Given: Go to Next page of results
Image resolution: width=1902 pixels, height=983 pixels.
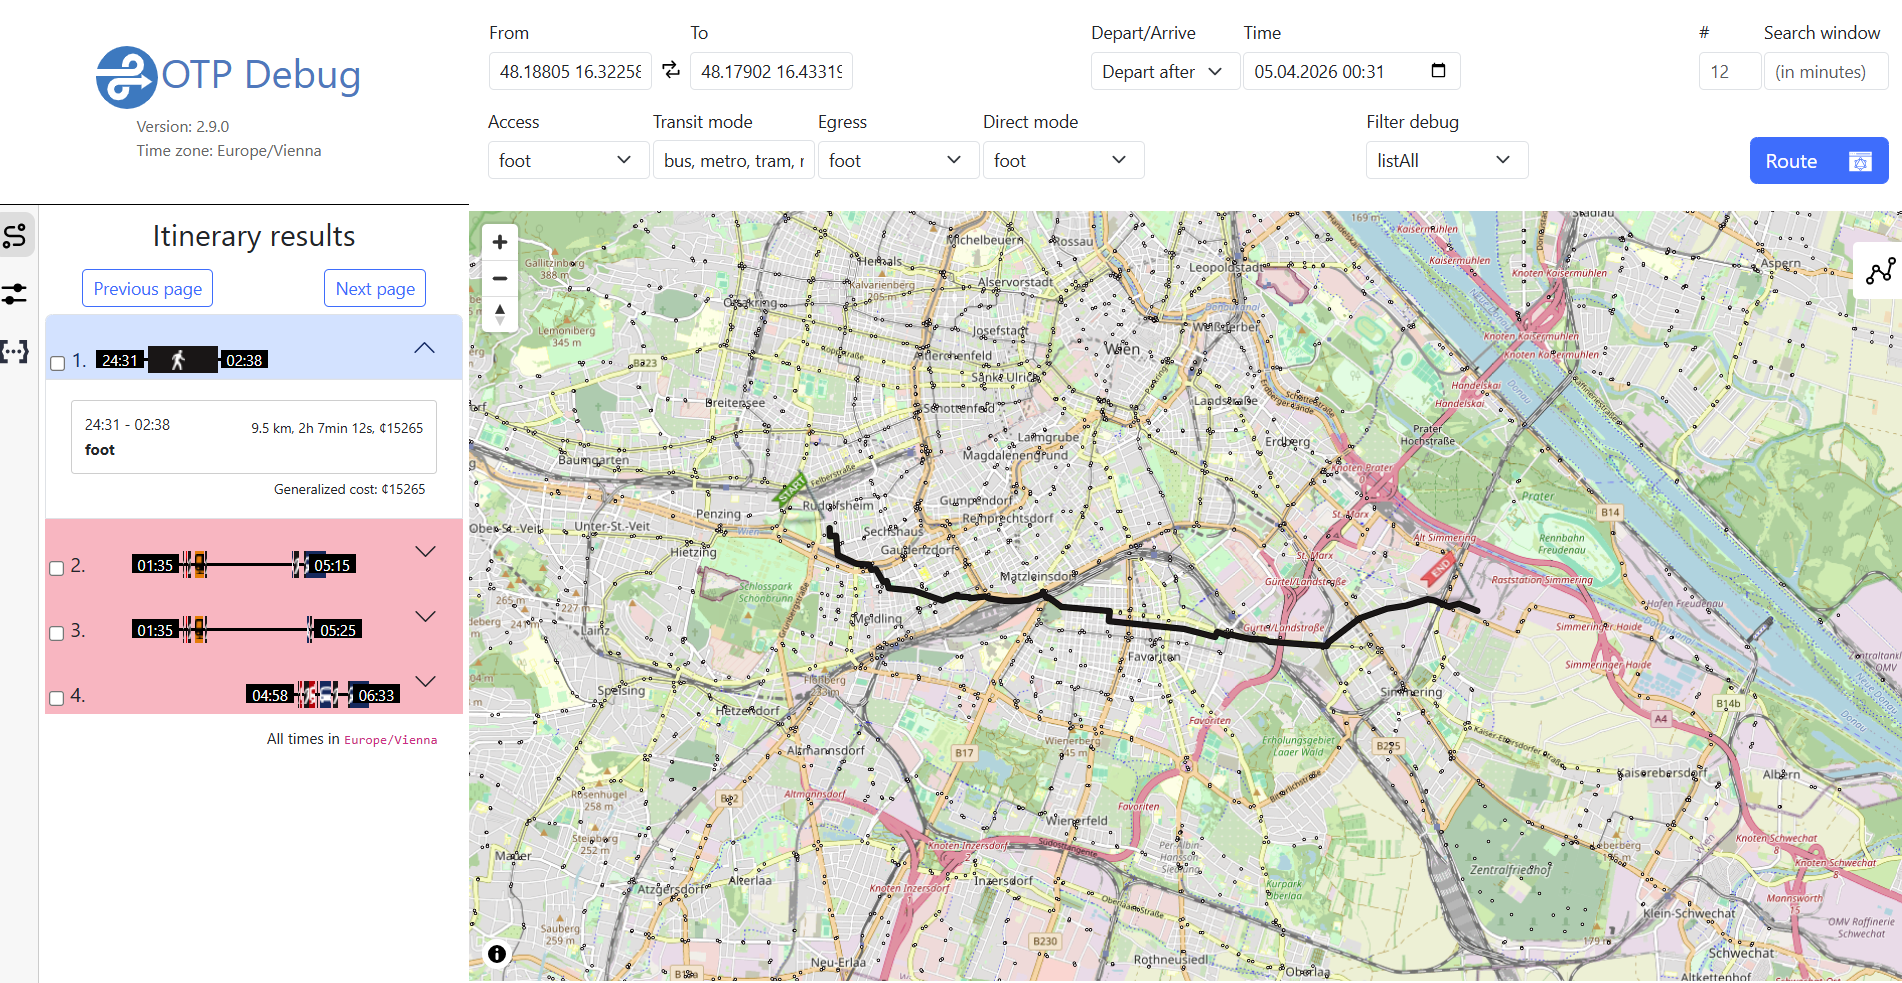Looking at the screenshot, I should 375,288.
